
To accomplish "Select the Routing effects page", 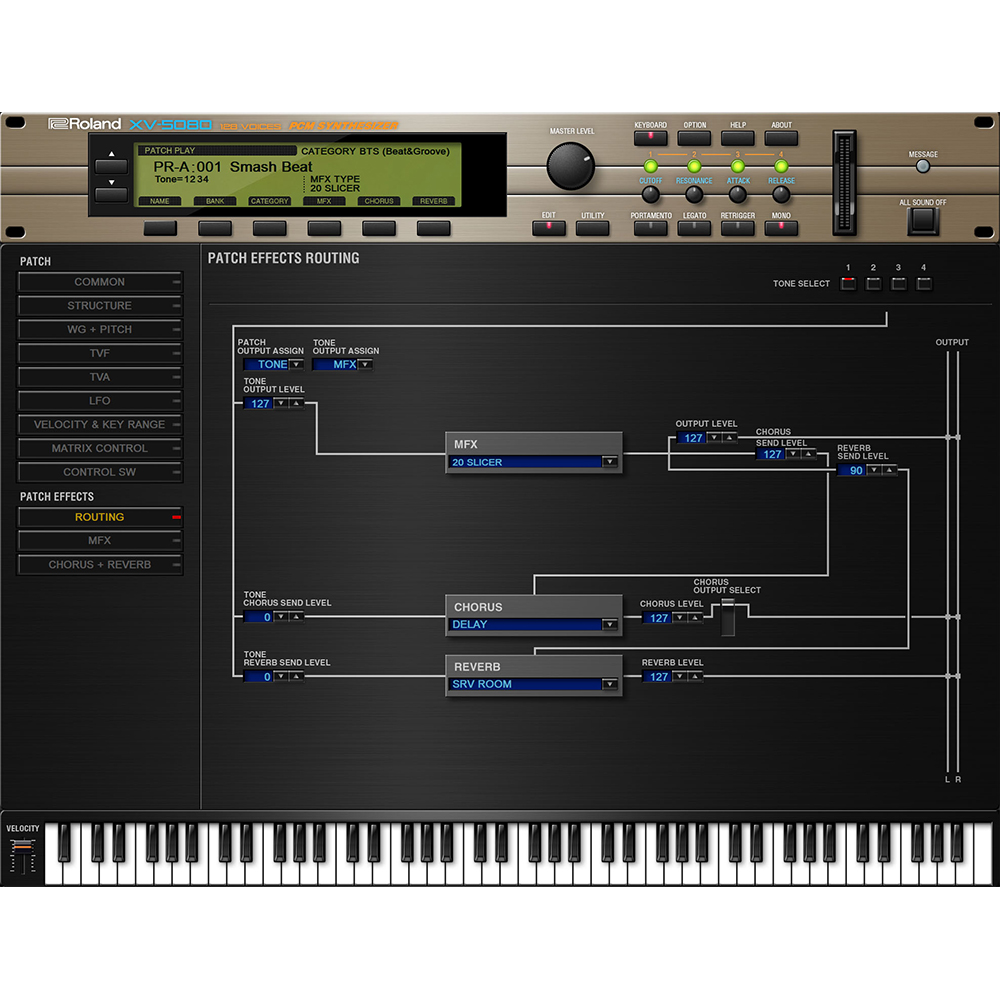I will click(x=100, y=517).
